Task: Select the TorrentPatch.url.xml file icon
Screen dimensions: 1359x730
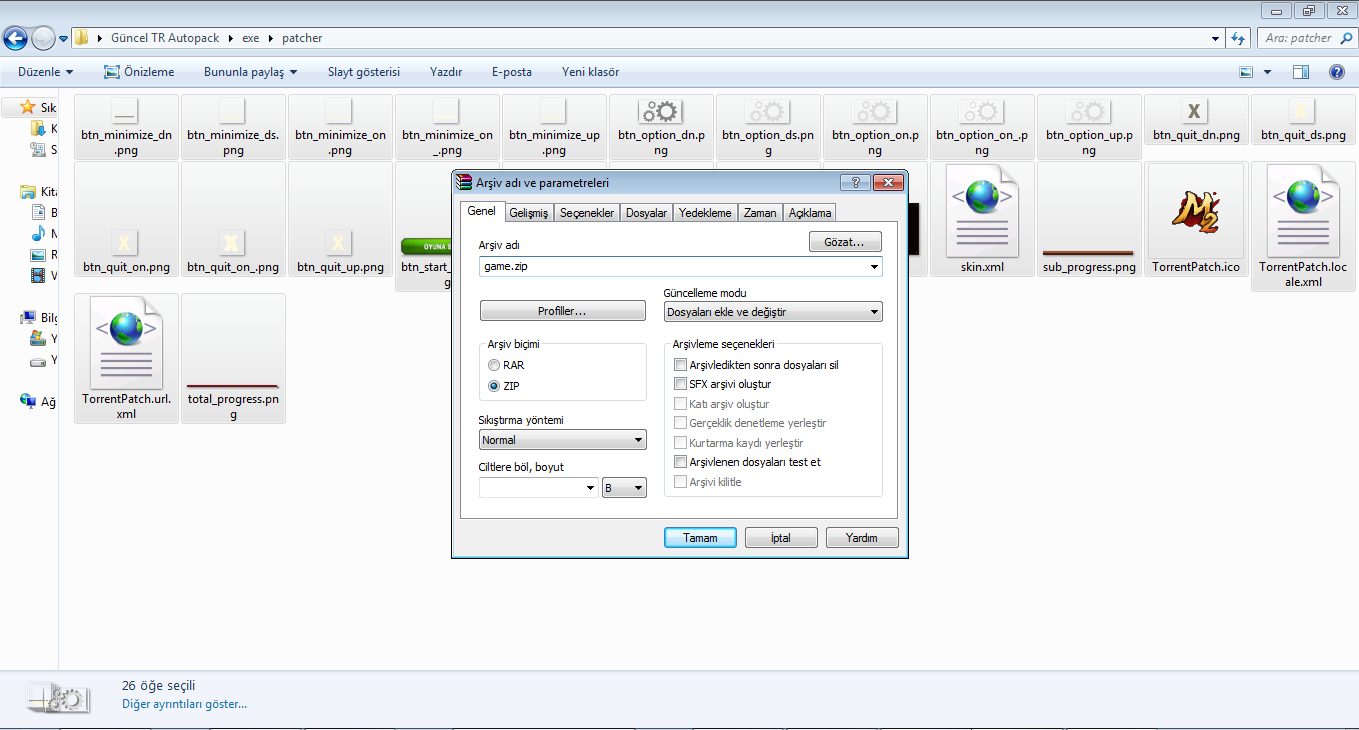Action: [126, 343]
